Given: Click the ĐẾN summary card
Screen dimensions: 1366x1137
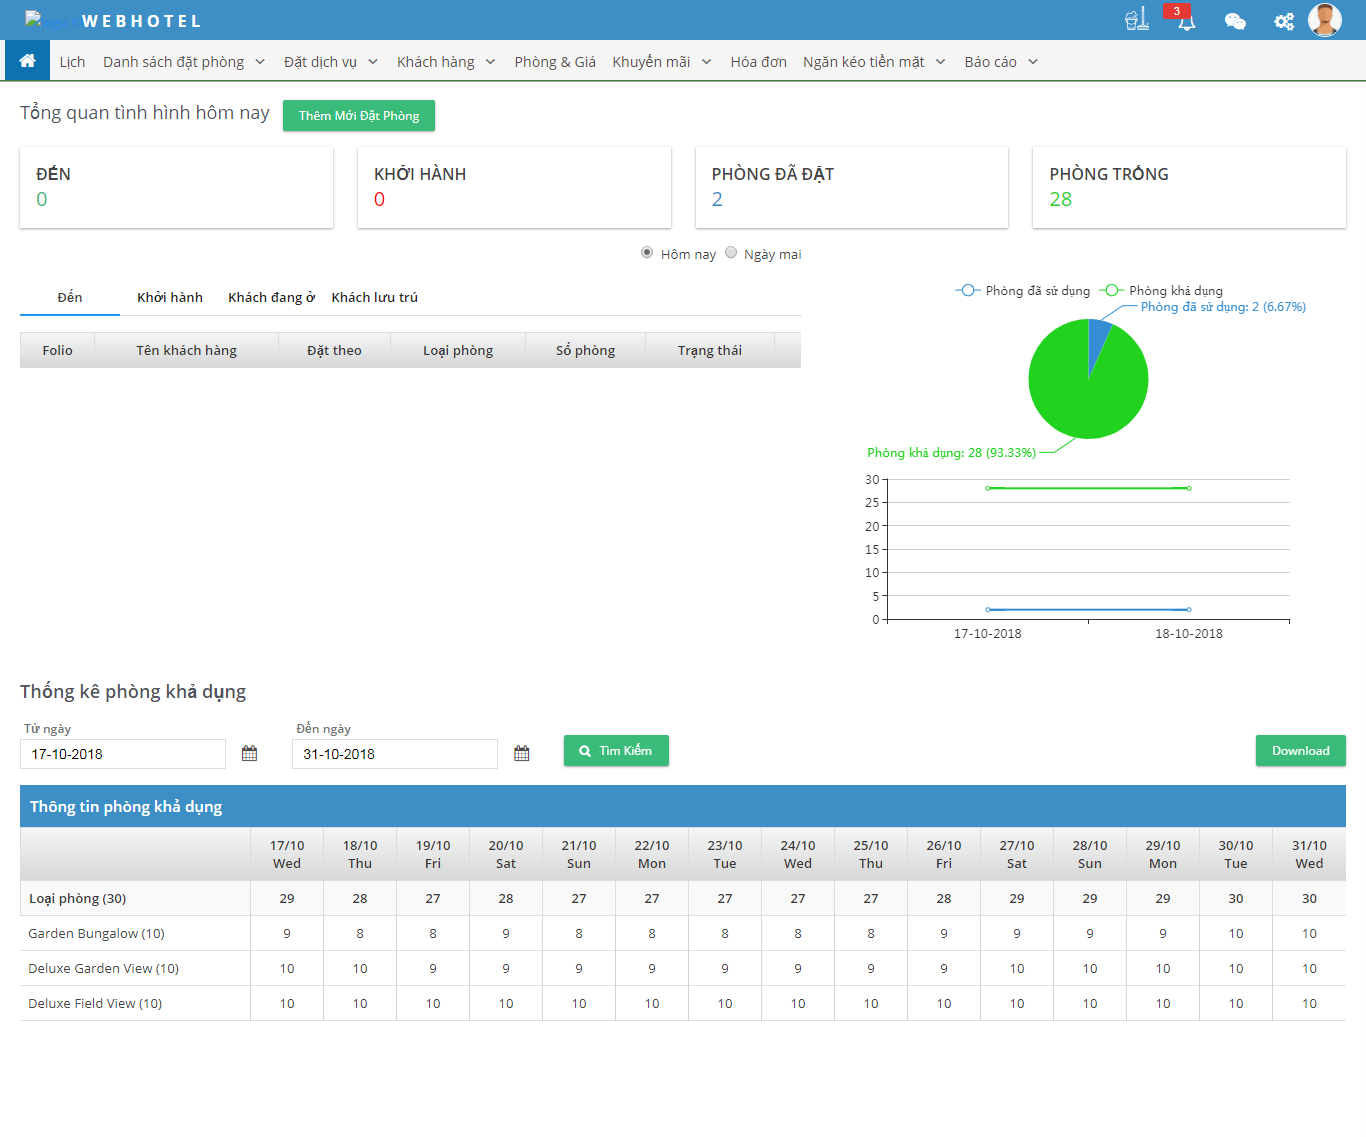Looking at the screenshot, I should pyautogui.click(x=176, y=187).
